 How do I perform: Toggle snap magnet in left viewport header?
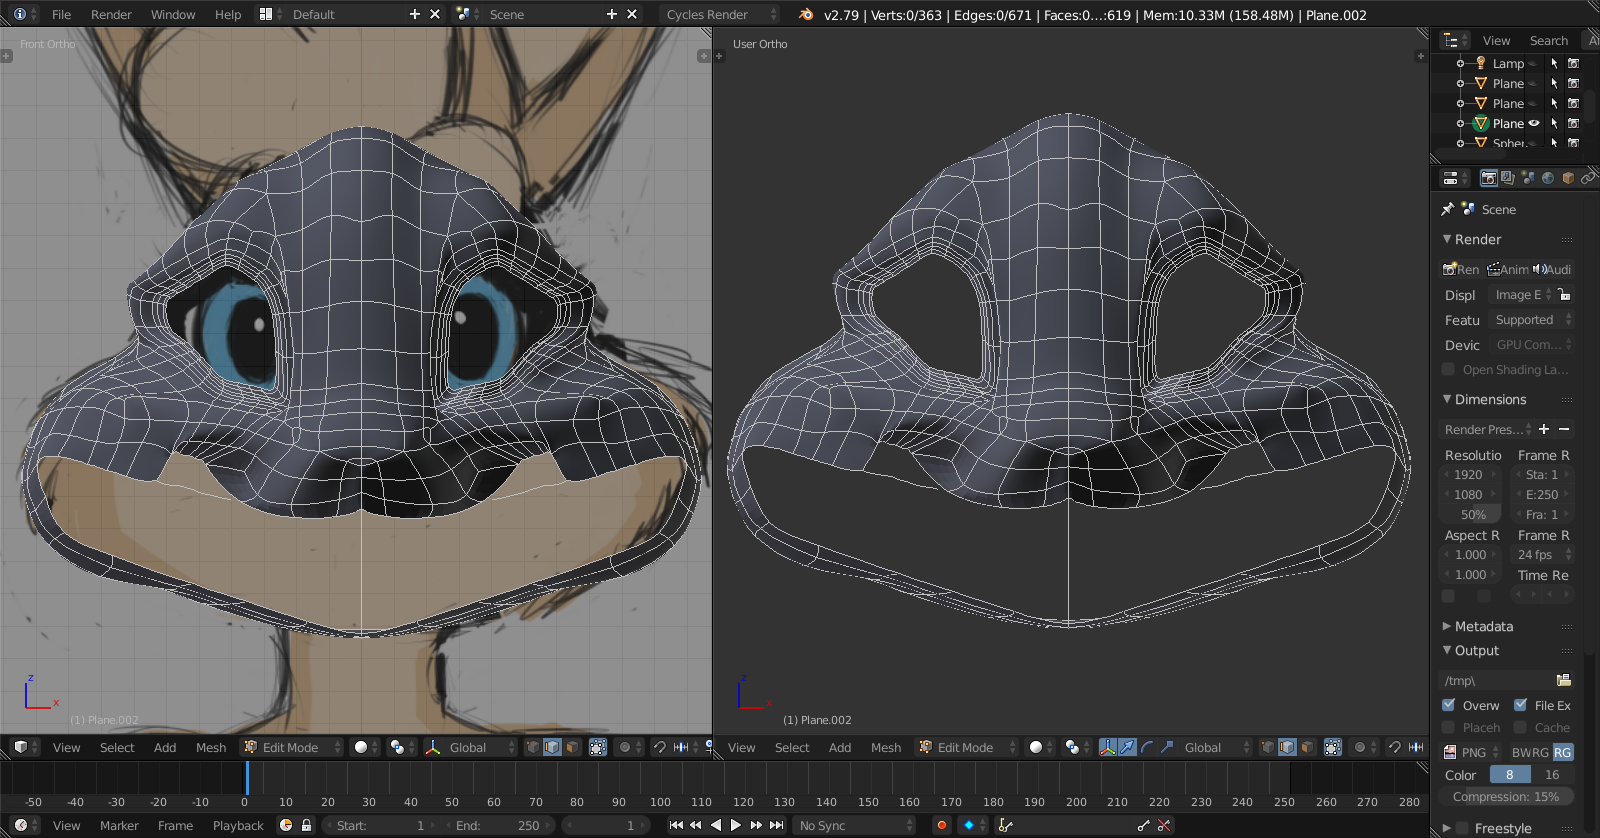pos(659,747)
